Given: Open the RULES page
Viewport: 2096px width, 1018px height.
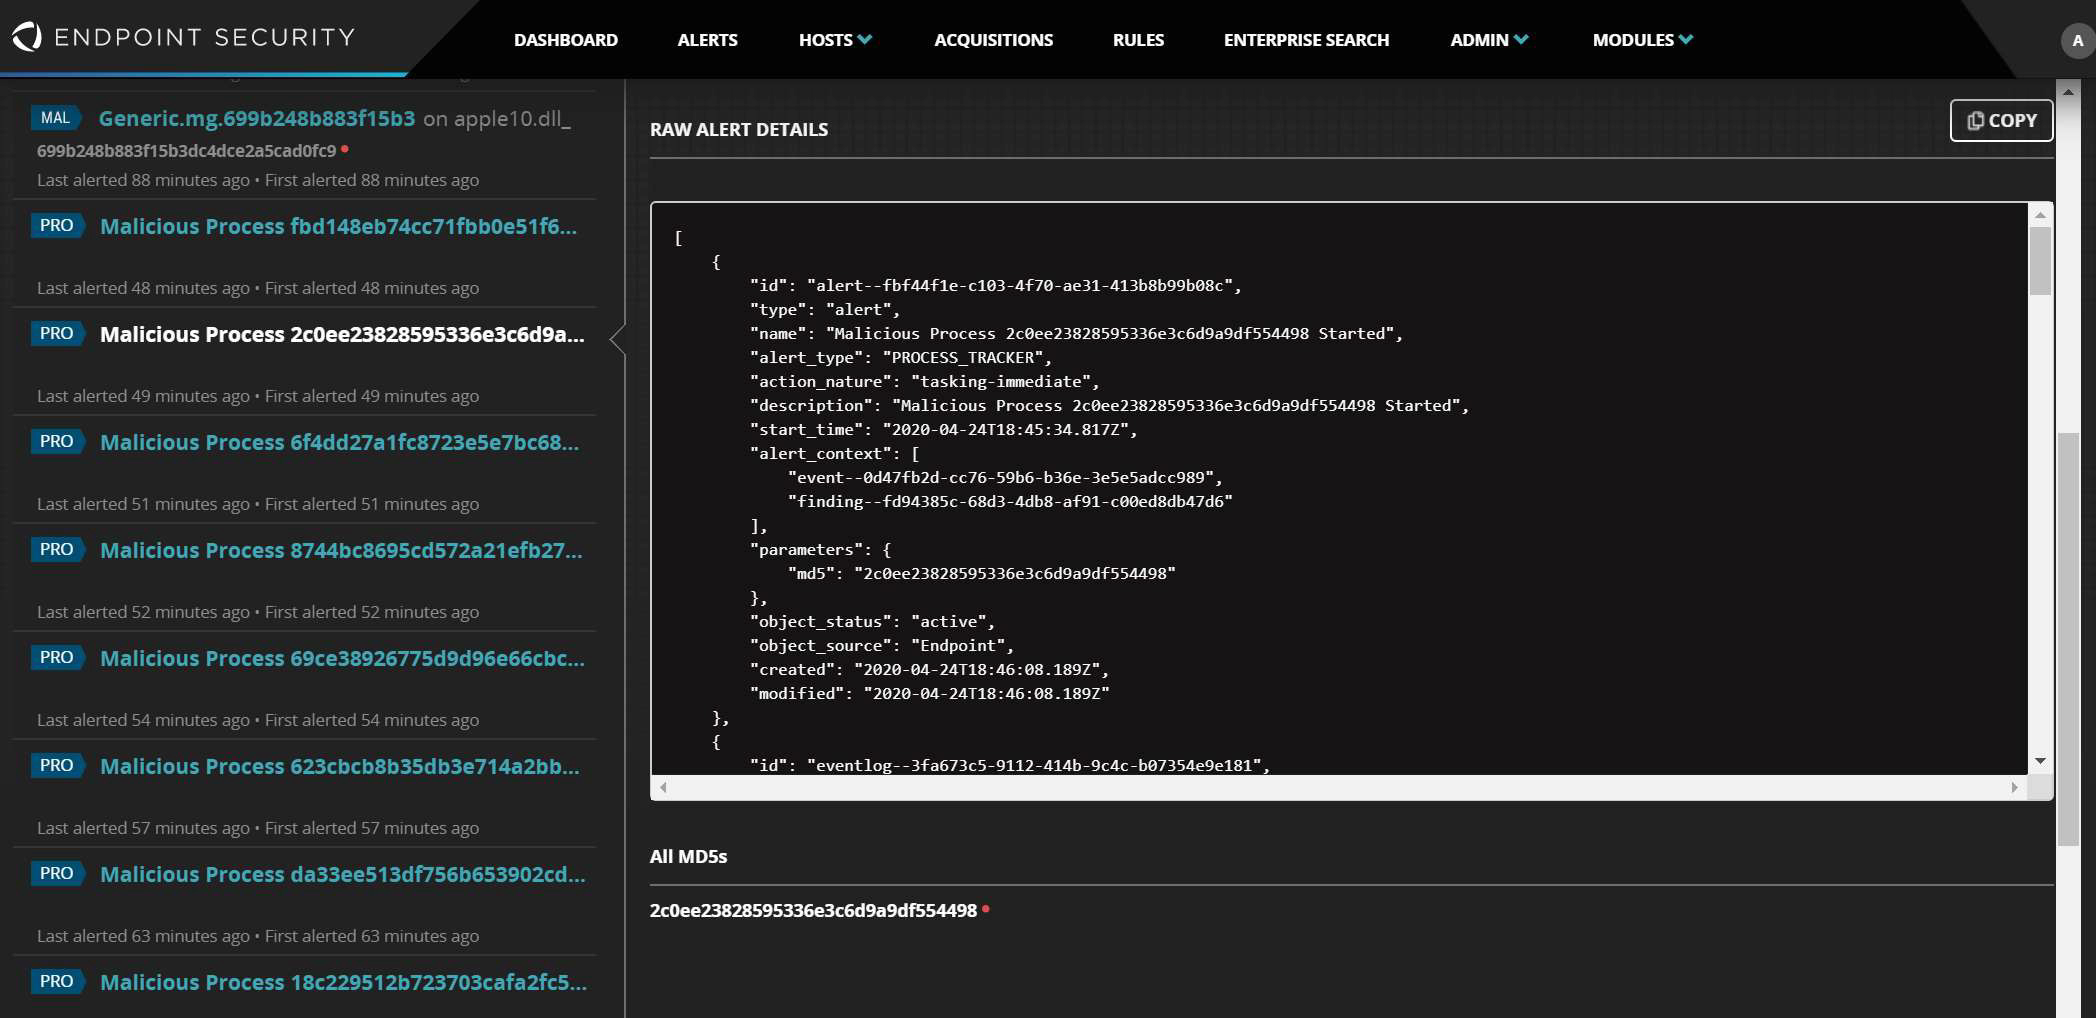Looking at the screenshot, I should coord(1138,40).
